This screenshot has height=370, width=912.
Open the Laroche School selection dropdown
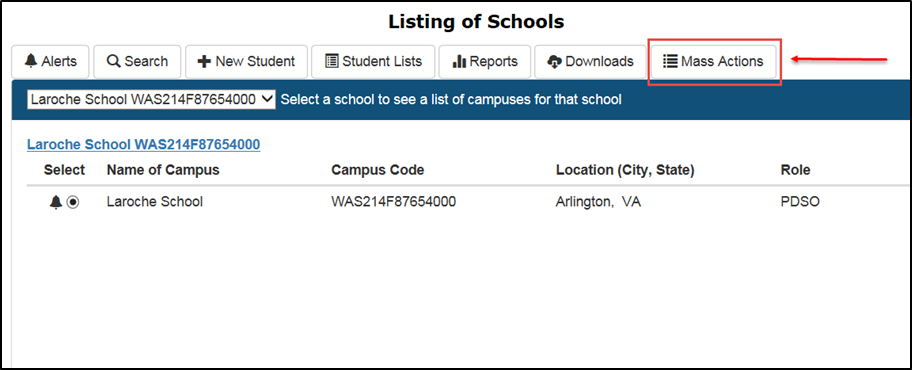pyautogui.click(x=151, y=99)
